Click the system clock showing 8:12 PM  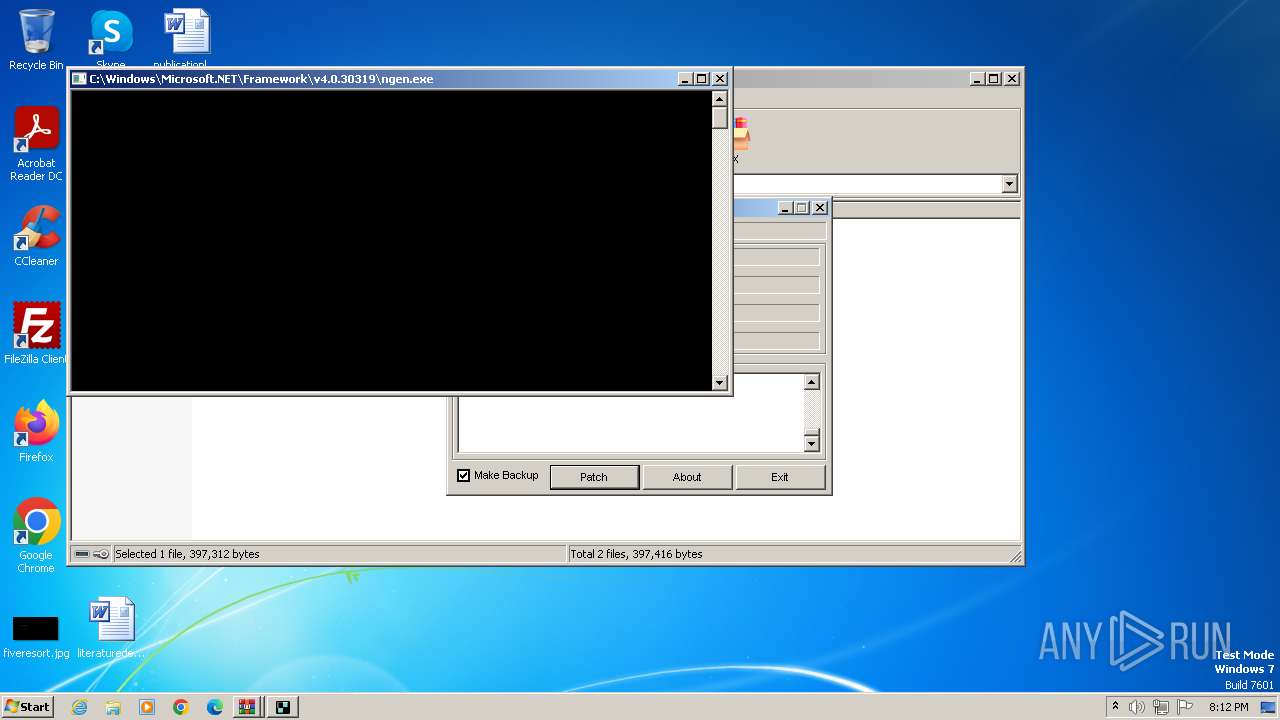click(1228, 707)
